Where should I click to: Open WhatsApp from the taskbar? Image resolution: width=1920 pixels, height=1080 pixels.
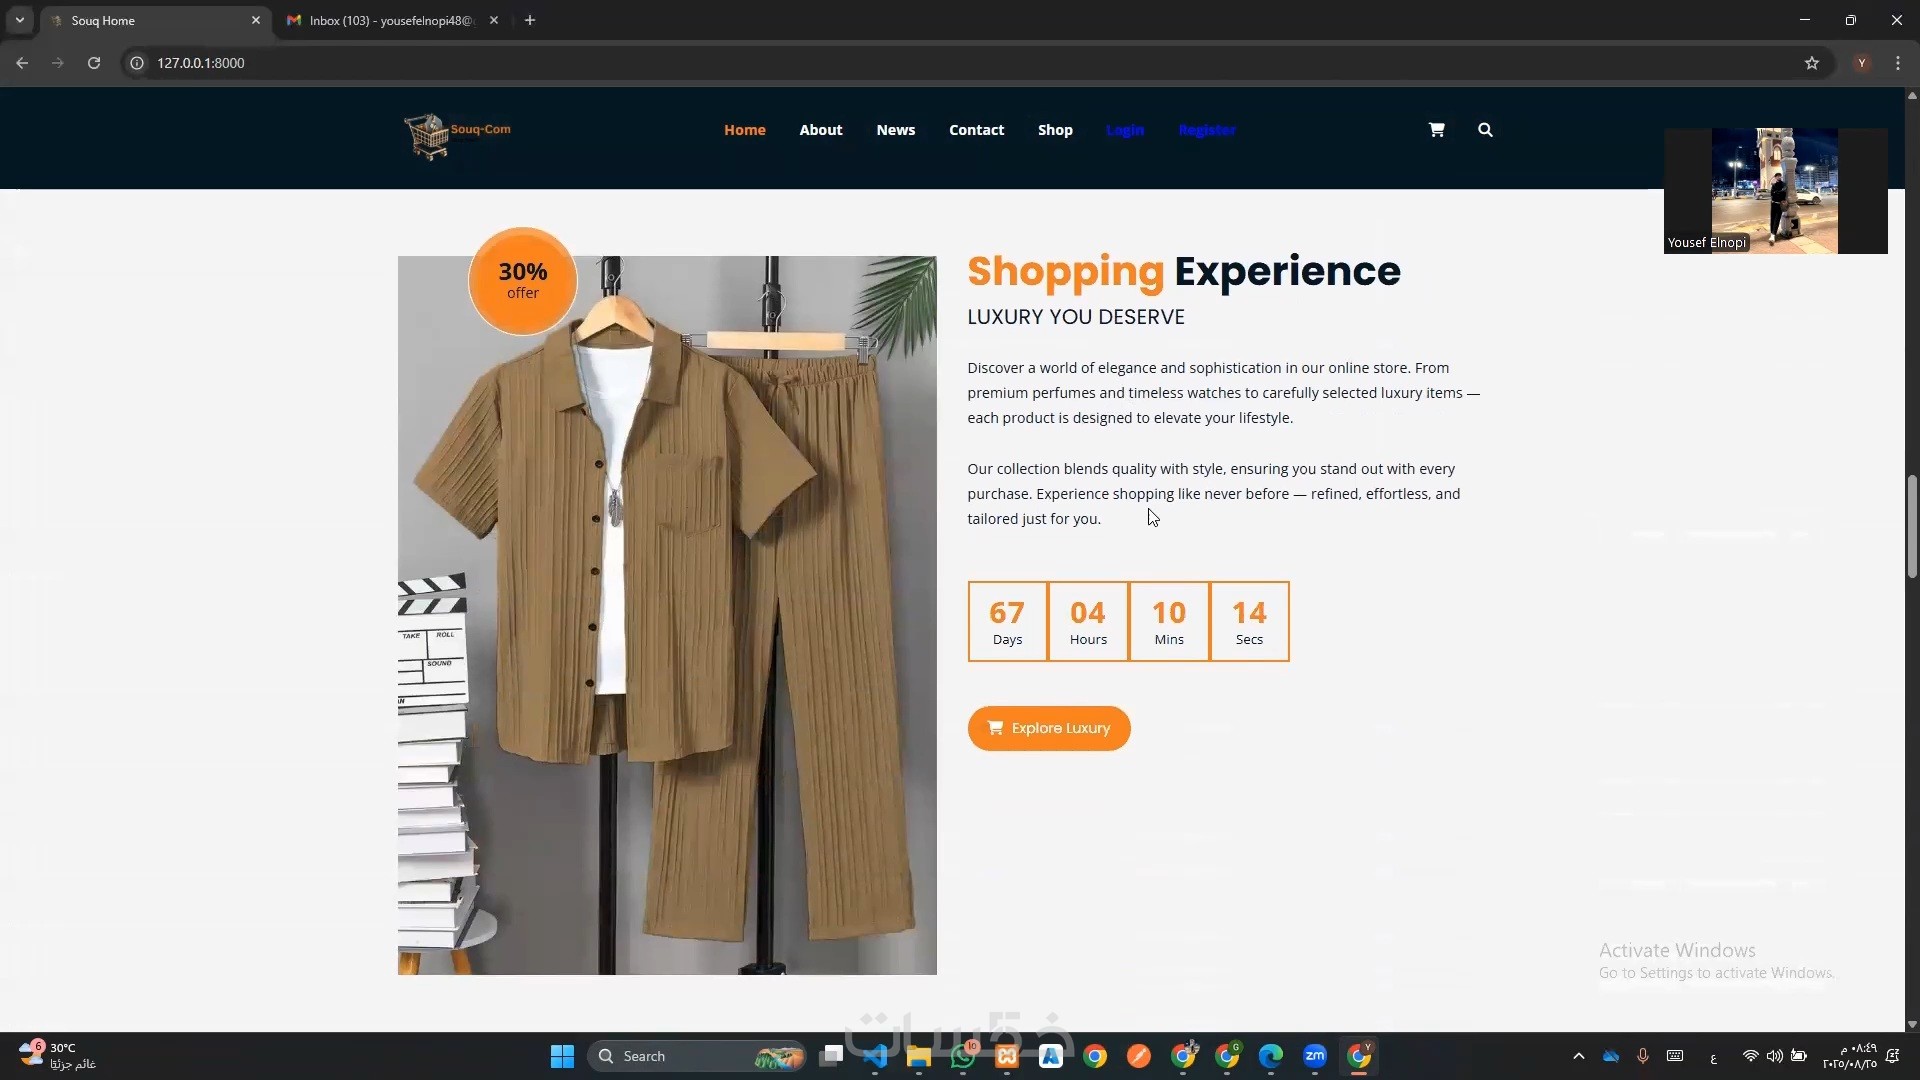tap(963, 1056)
